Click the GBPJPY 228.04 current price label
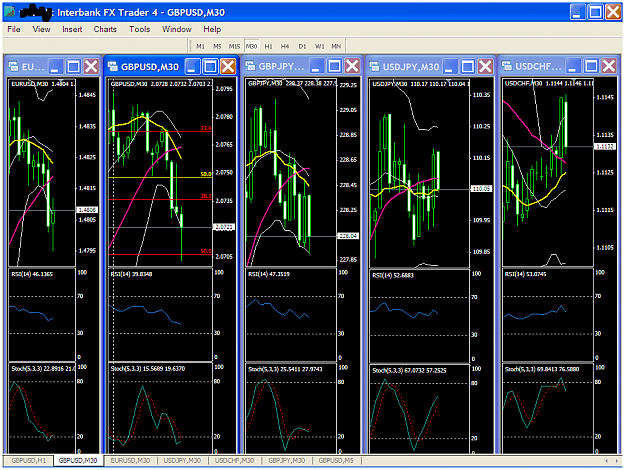Screen dimensions: 625x470 point(348,236)
